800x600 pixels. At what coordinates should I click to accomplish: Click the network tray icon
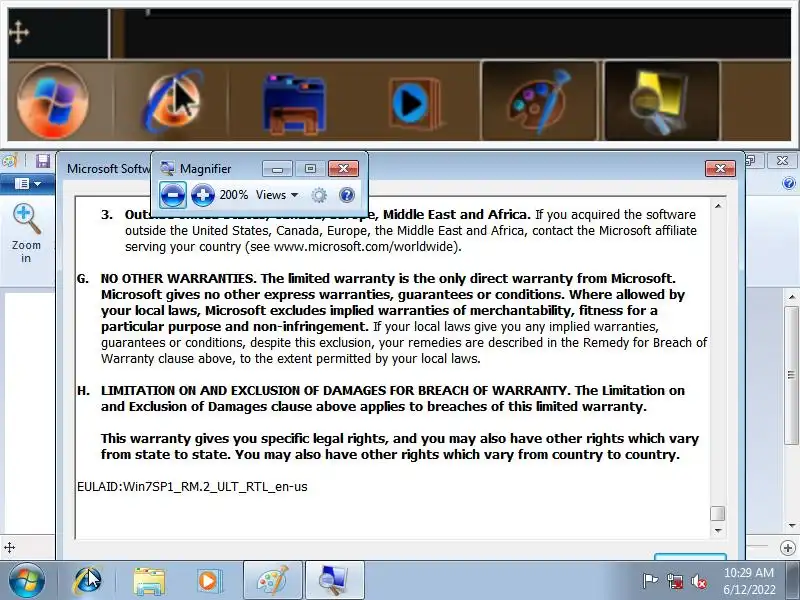pyautogui.click(x=674, y=581)
